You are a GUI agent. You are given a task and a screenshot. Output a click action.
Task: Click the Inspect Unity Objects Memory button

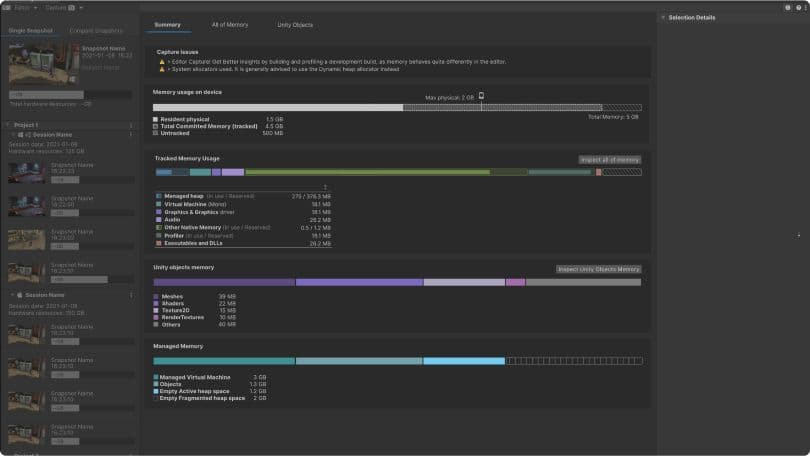[598, 269]
